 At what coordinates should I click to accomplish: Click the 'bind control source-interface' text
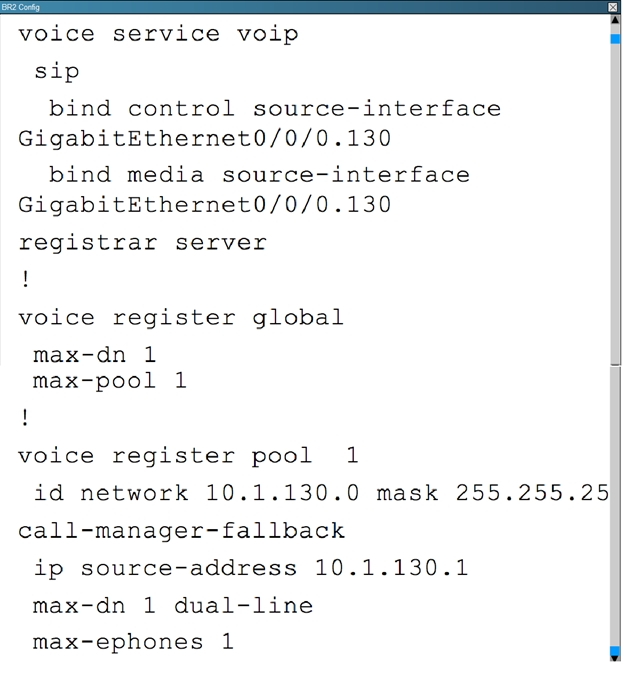pos(275,108)
